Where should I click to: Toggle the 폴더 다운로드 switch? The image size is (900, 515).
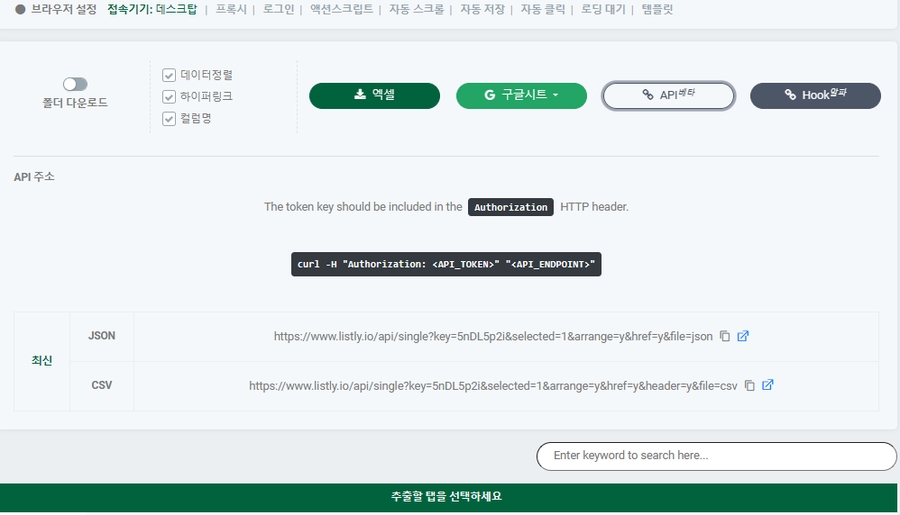click(75, 84)
